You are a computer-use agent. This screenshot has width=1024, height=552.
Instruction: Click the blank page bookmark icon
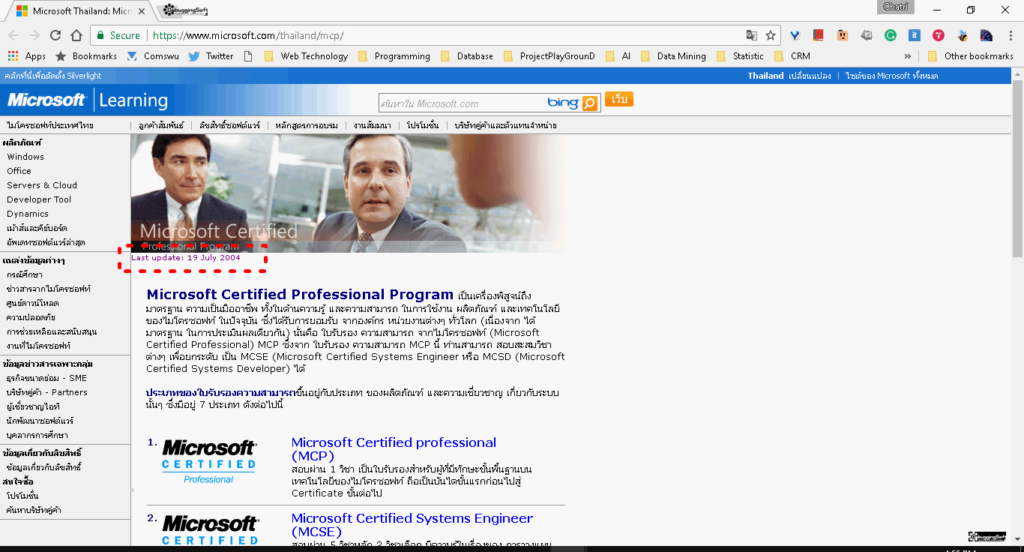[x=248, y=56]
